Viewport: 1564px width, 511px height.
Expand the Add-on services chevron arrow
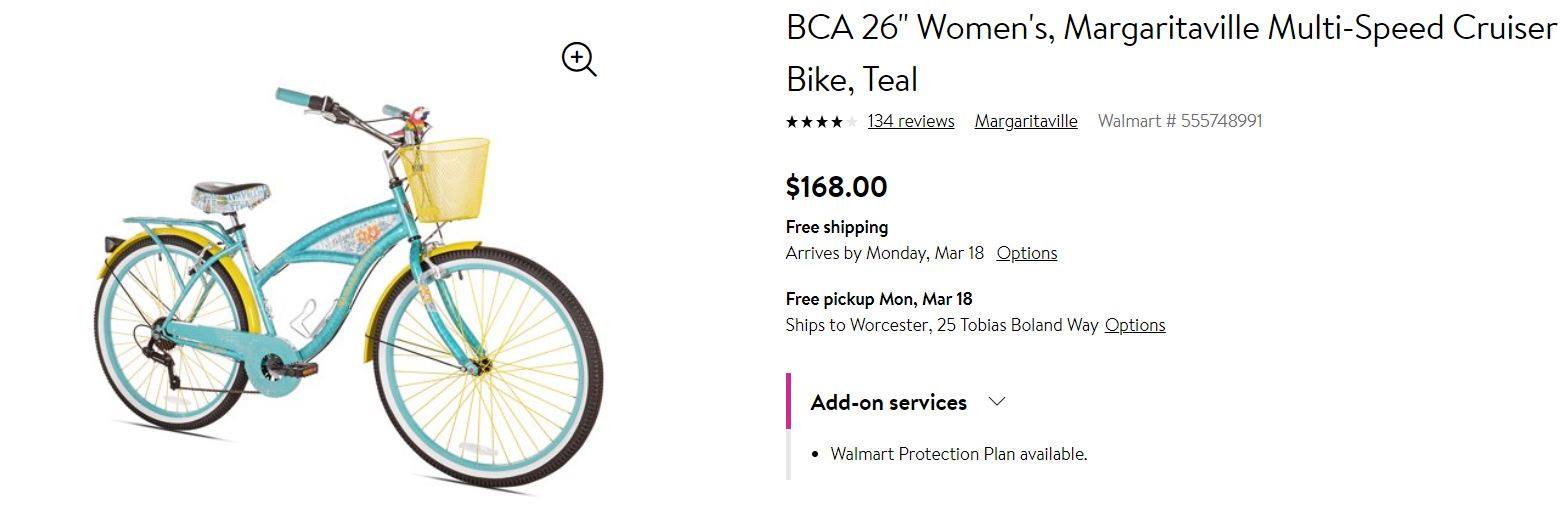pyautogui.click(x=996, y=402)
